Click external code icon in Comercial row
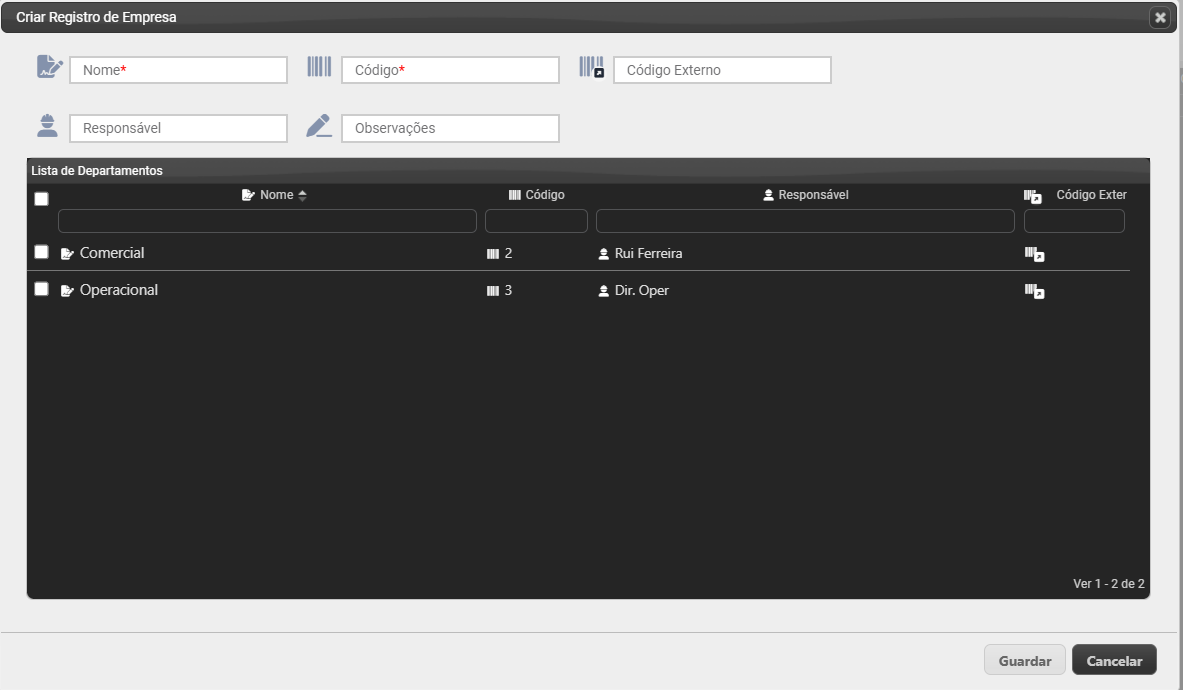 point(1034,254)
